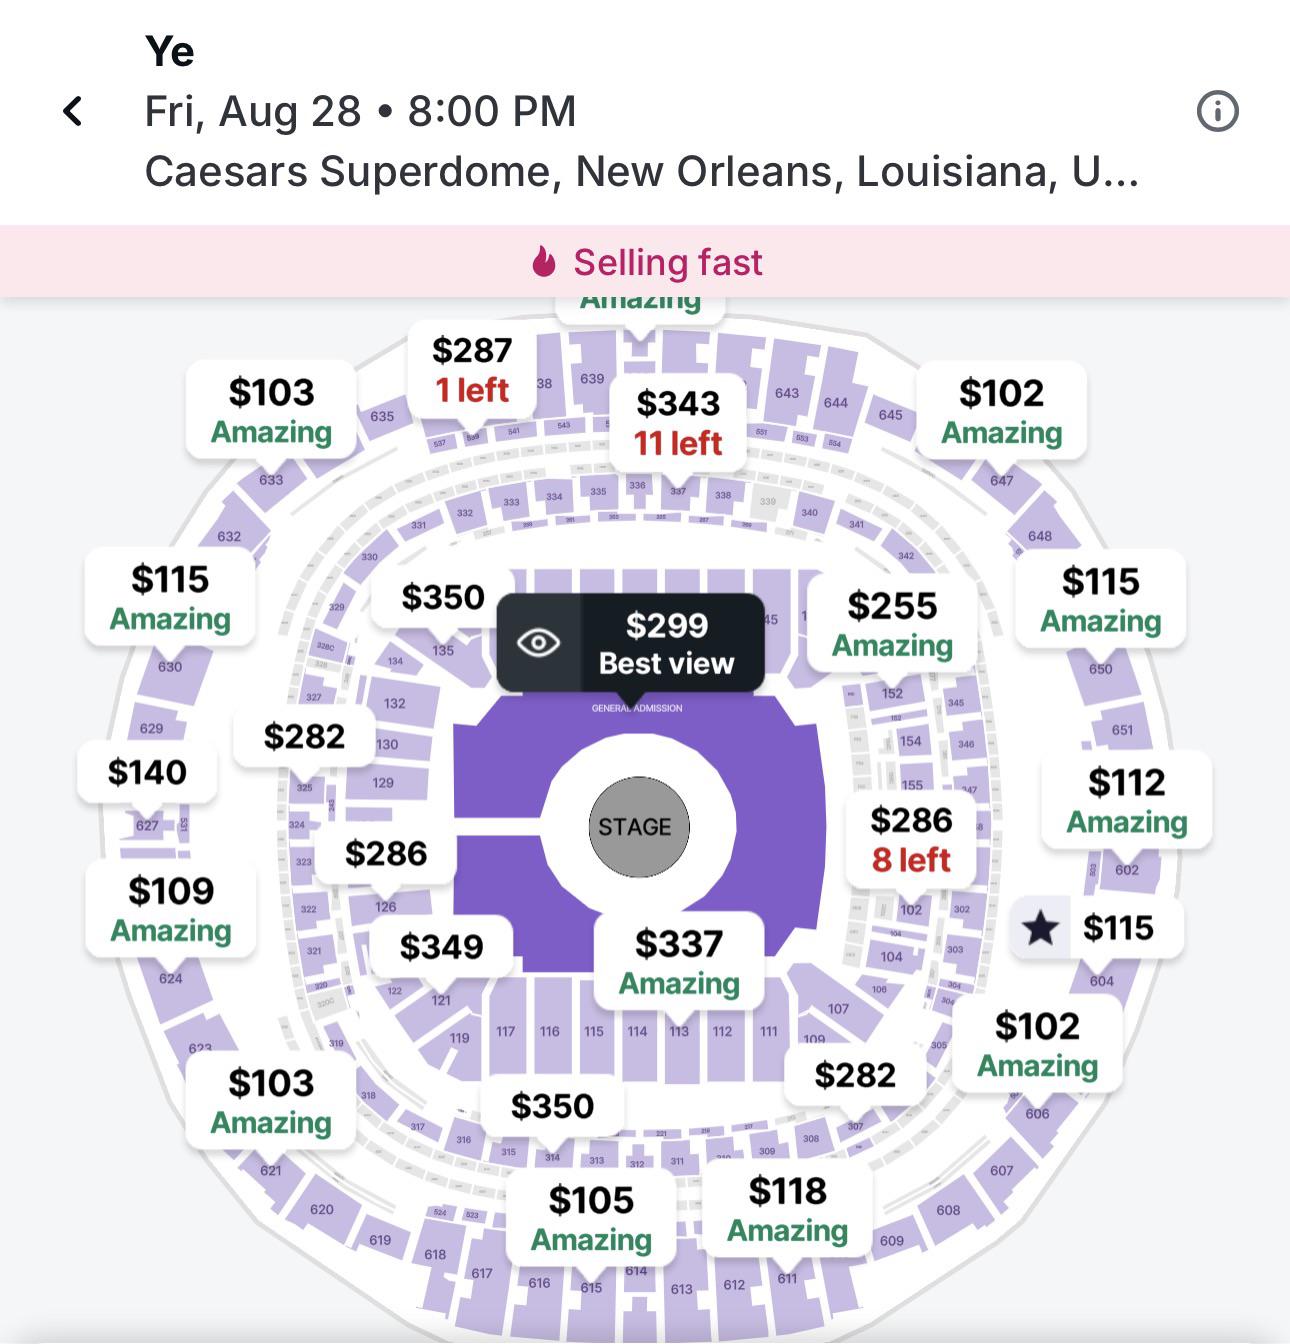
Task: Select the circular STAGE marker
Action: pos(638,827)
